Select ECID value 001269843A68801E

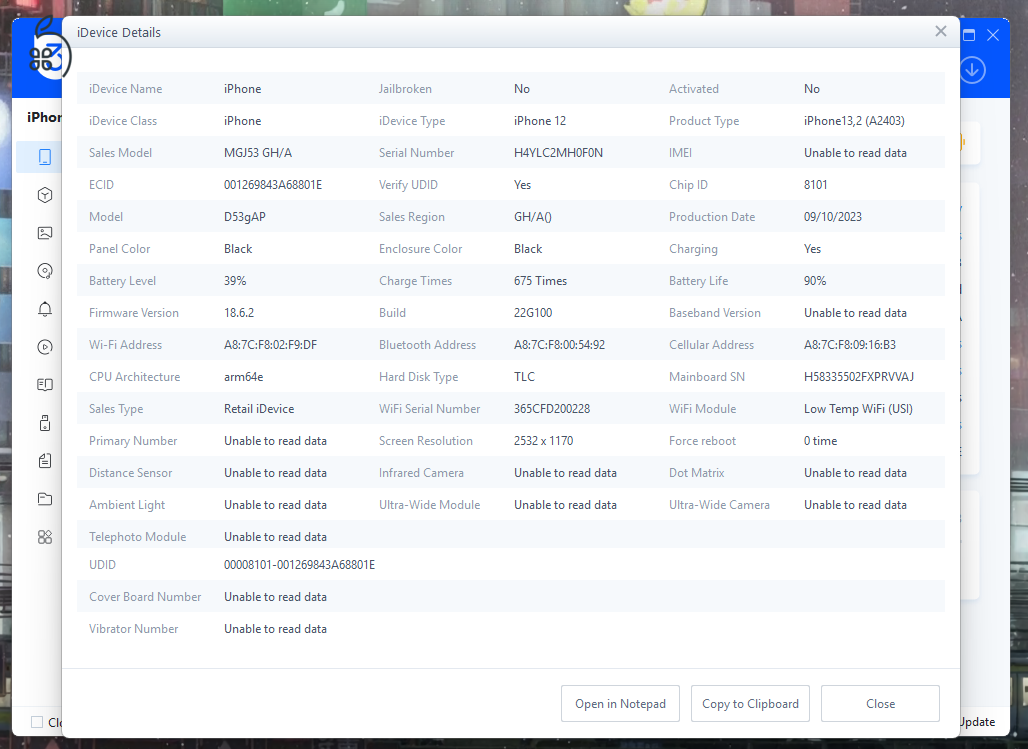coord(273,185)
